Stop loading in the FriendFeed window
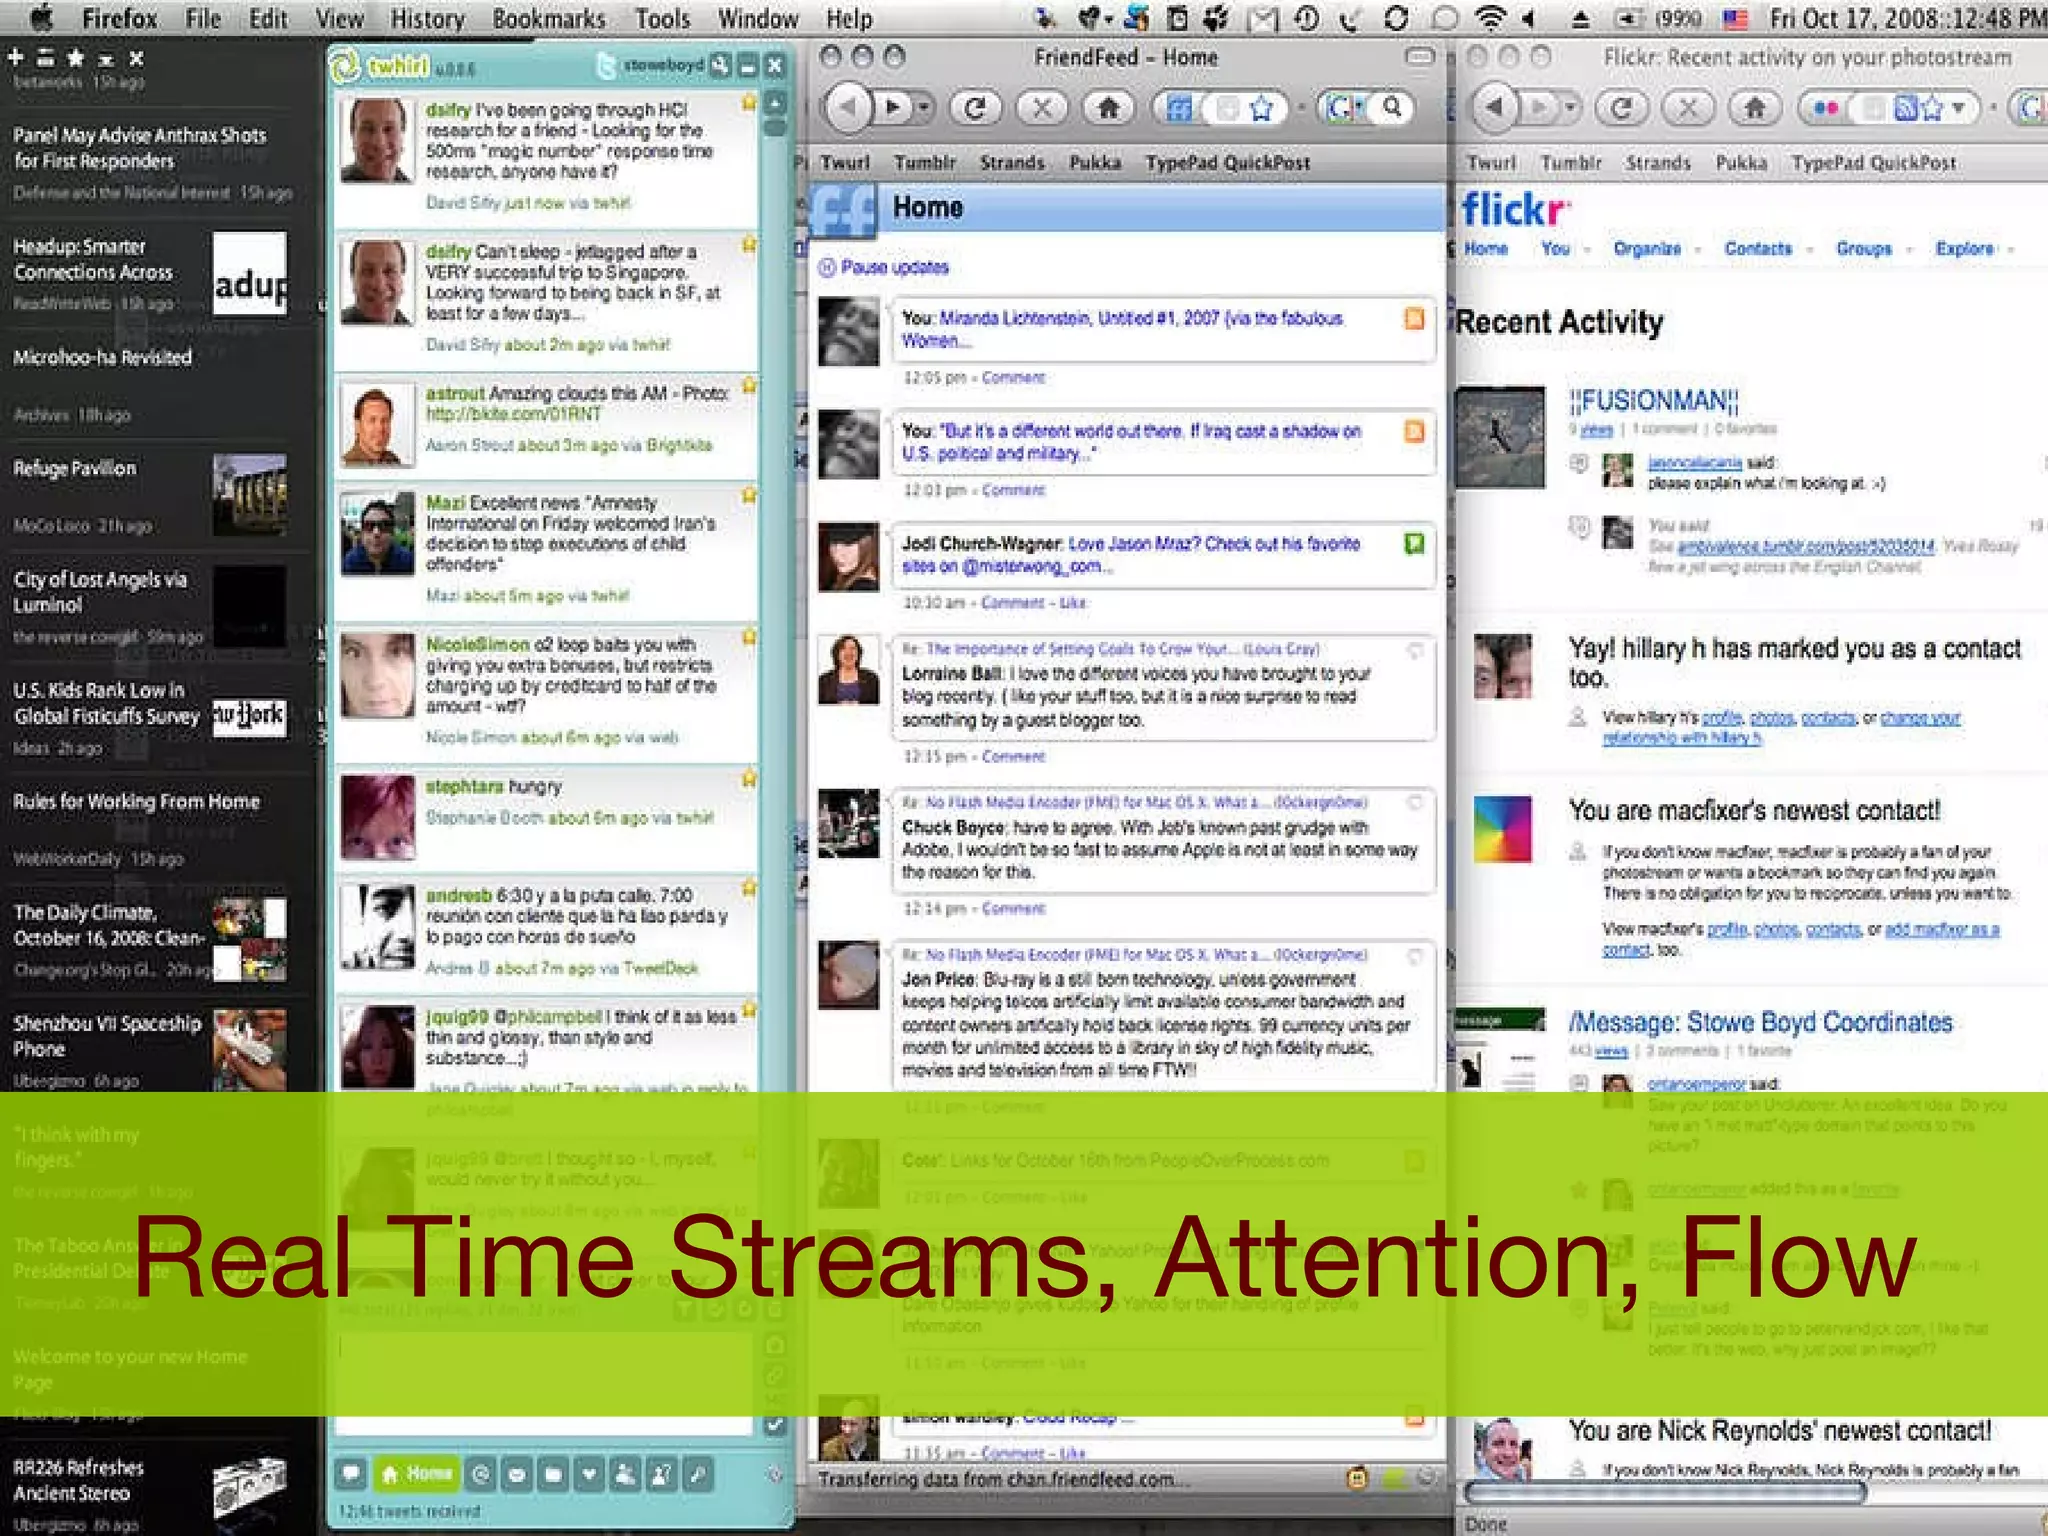The width and height of the screenshot is (2048, 1536). (x=1042, y=107)
